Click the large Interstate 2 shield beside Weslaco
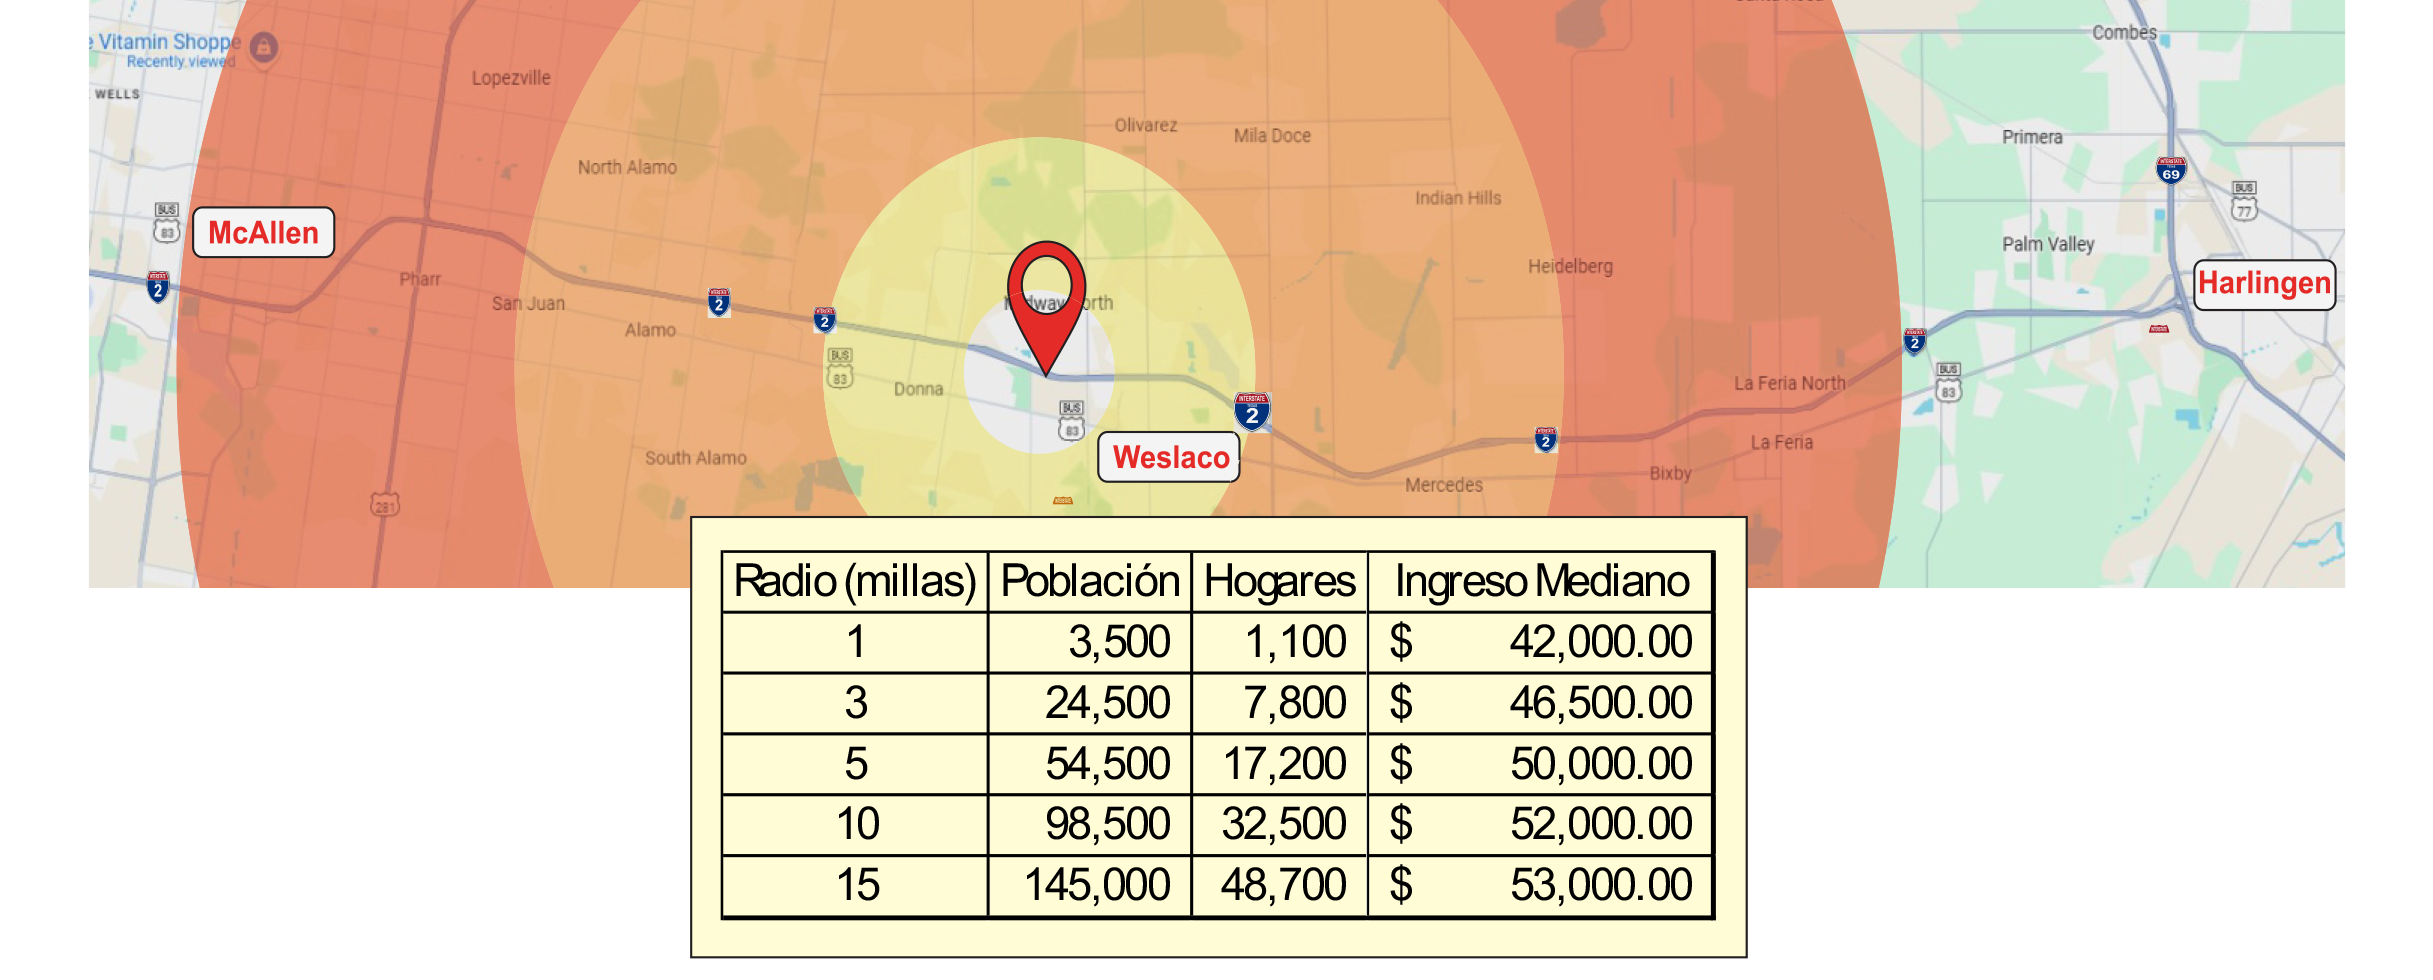The image size is (2433, 980). (x=1252, y=411)
